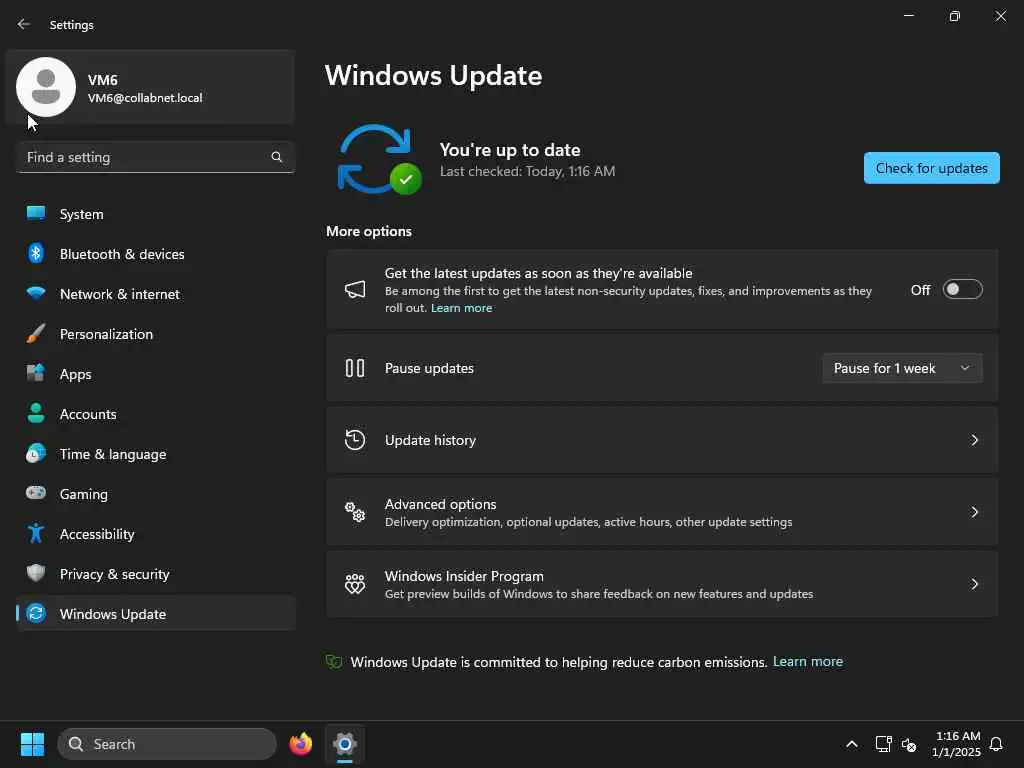Open Personalization settings
Screen dimensions: 1024x768
pos(155,334)
